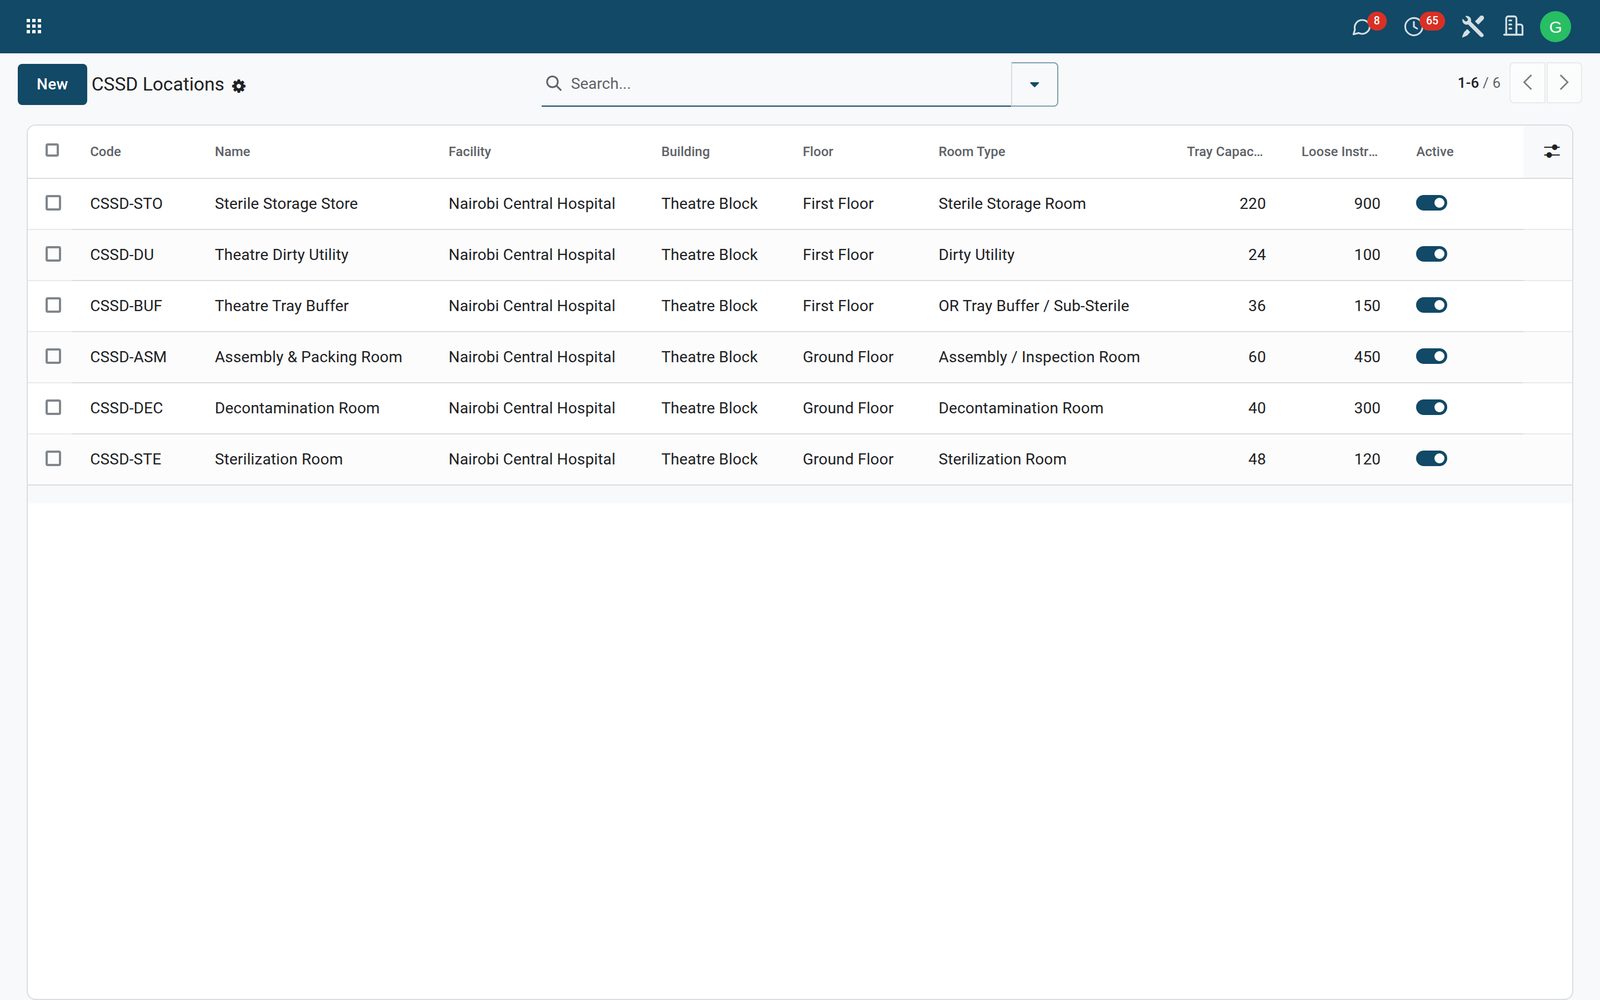Open the messages chat icon
This screenshot has width=1600, height=1000.
tap(1361, 27)
